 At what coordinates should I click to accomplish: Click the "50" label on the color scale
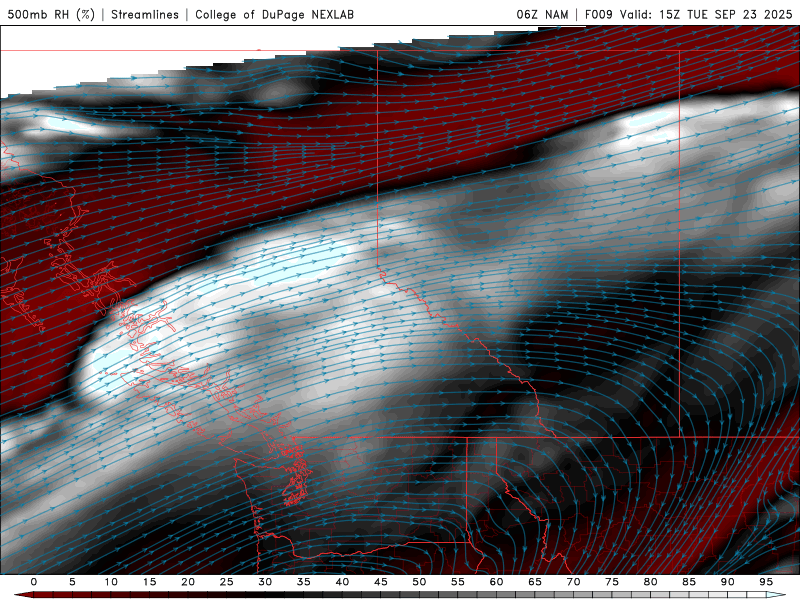tap(419, 582)
